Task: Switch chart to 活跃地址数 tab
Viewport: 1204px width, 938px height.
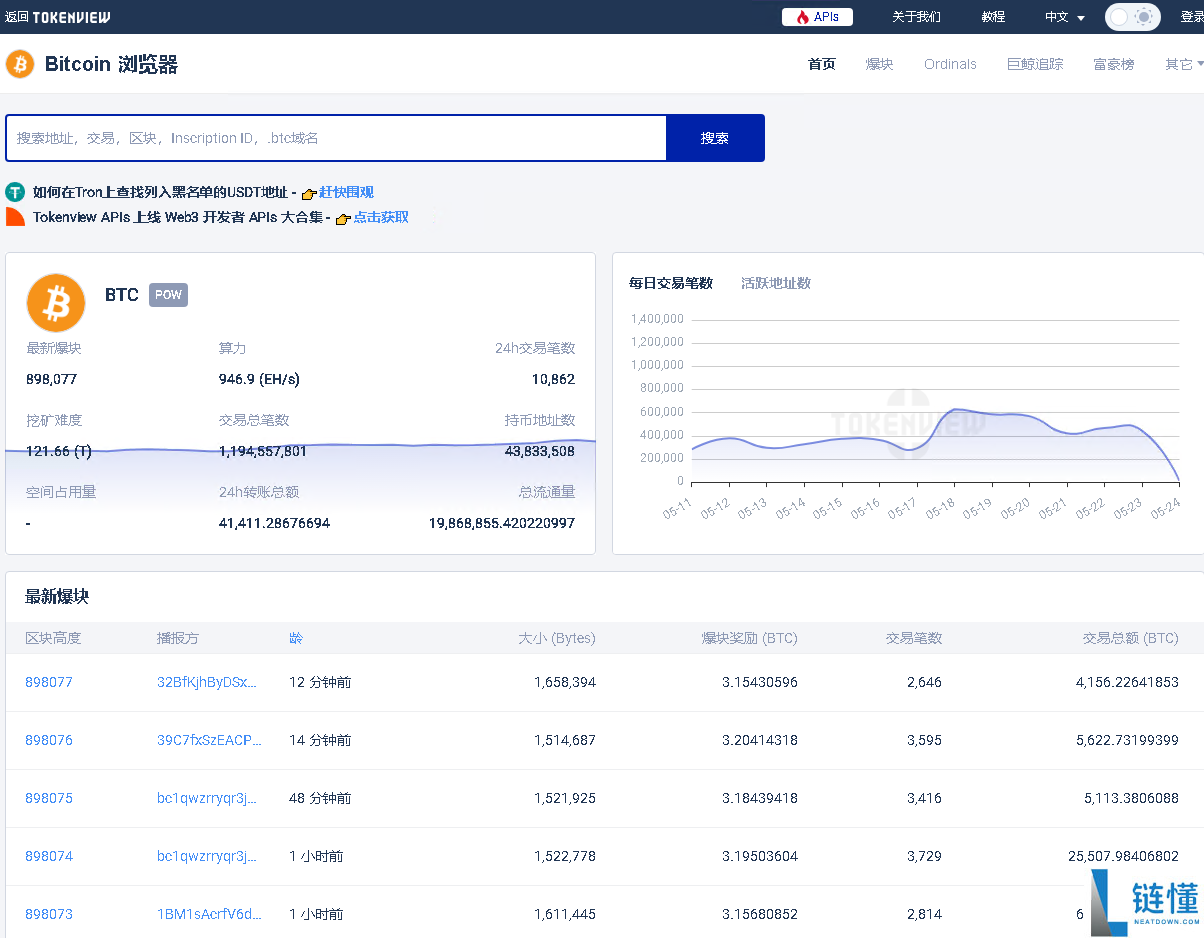Action: [x=776, y=283]
